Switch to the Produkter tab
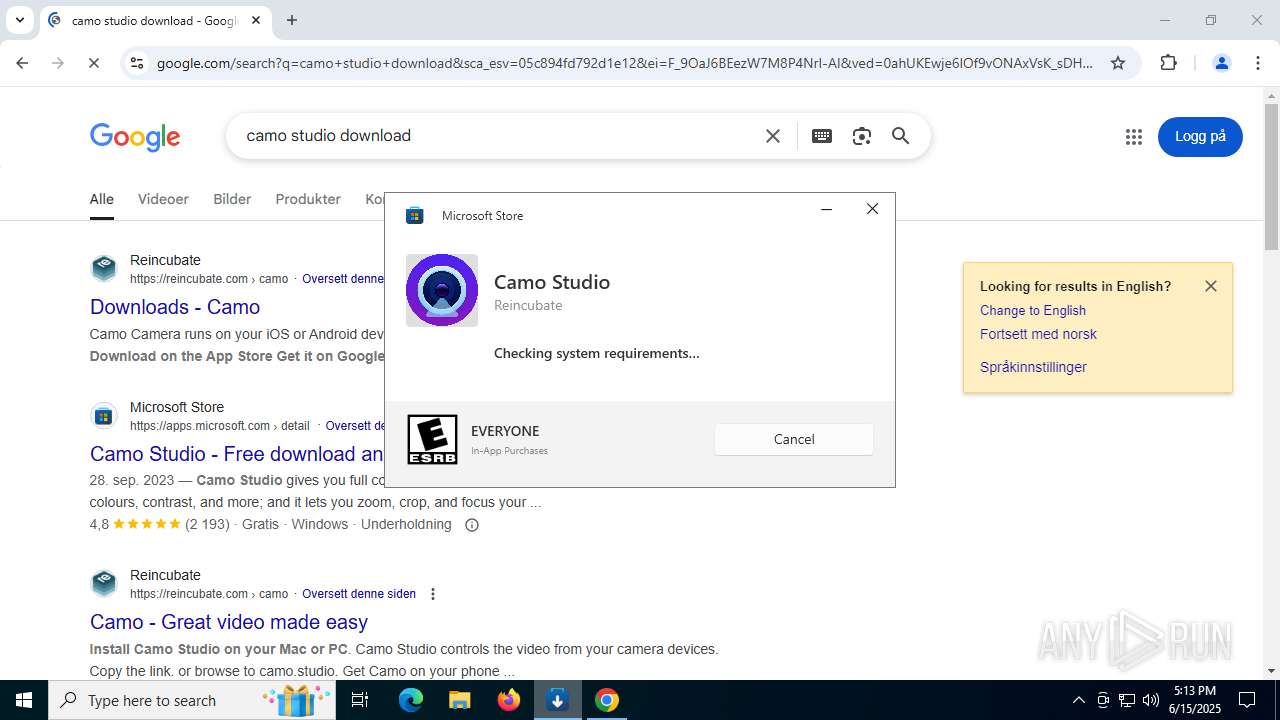The height and width of the screenshot is (720, 1280). pyautogui.click(x=308, y=199)
